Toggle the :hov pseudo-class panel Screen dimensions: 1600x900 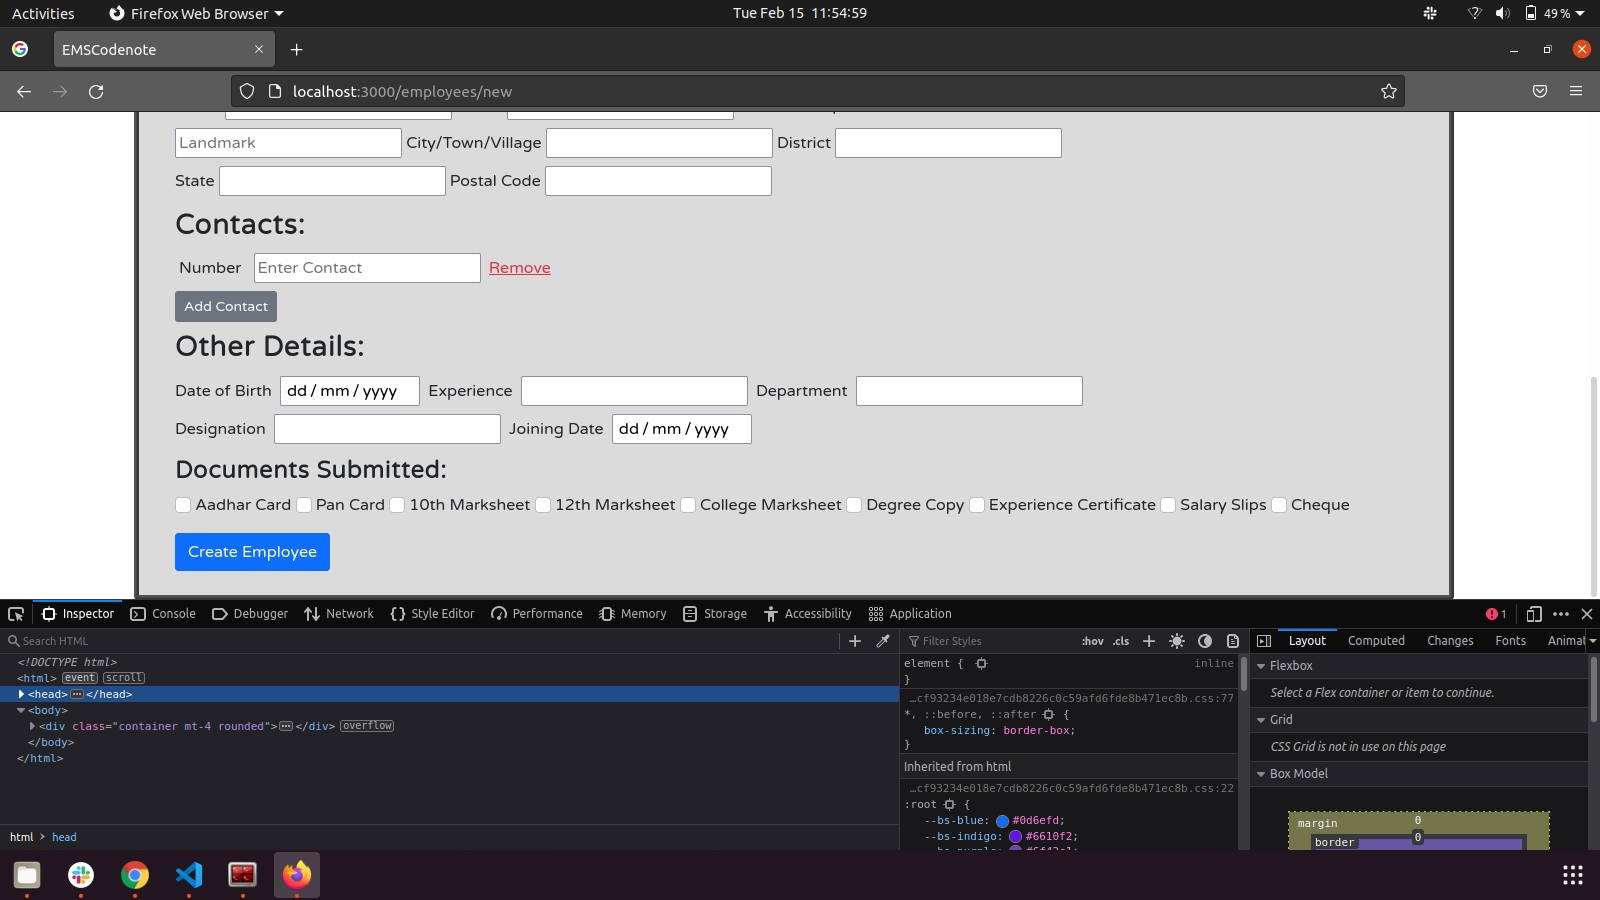(1093, 641)
